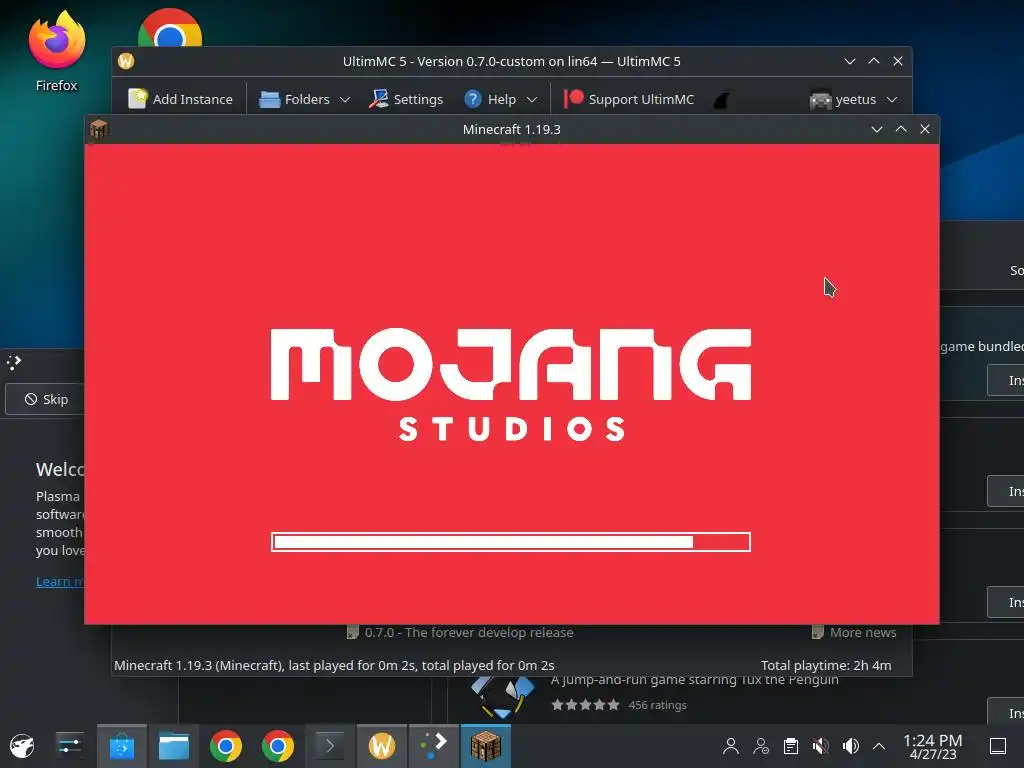Click the muted audio tray icon
This screenshot has width=1024, height=768.
click(x=820, y=746)
